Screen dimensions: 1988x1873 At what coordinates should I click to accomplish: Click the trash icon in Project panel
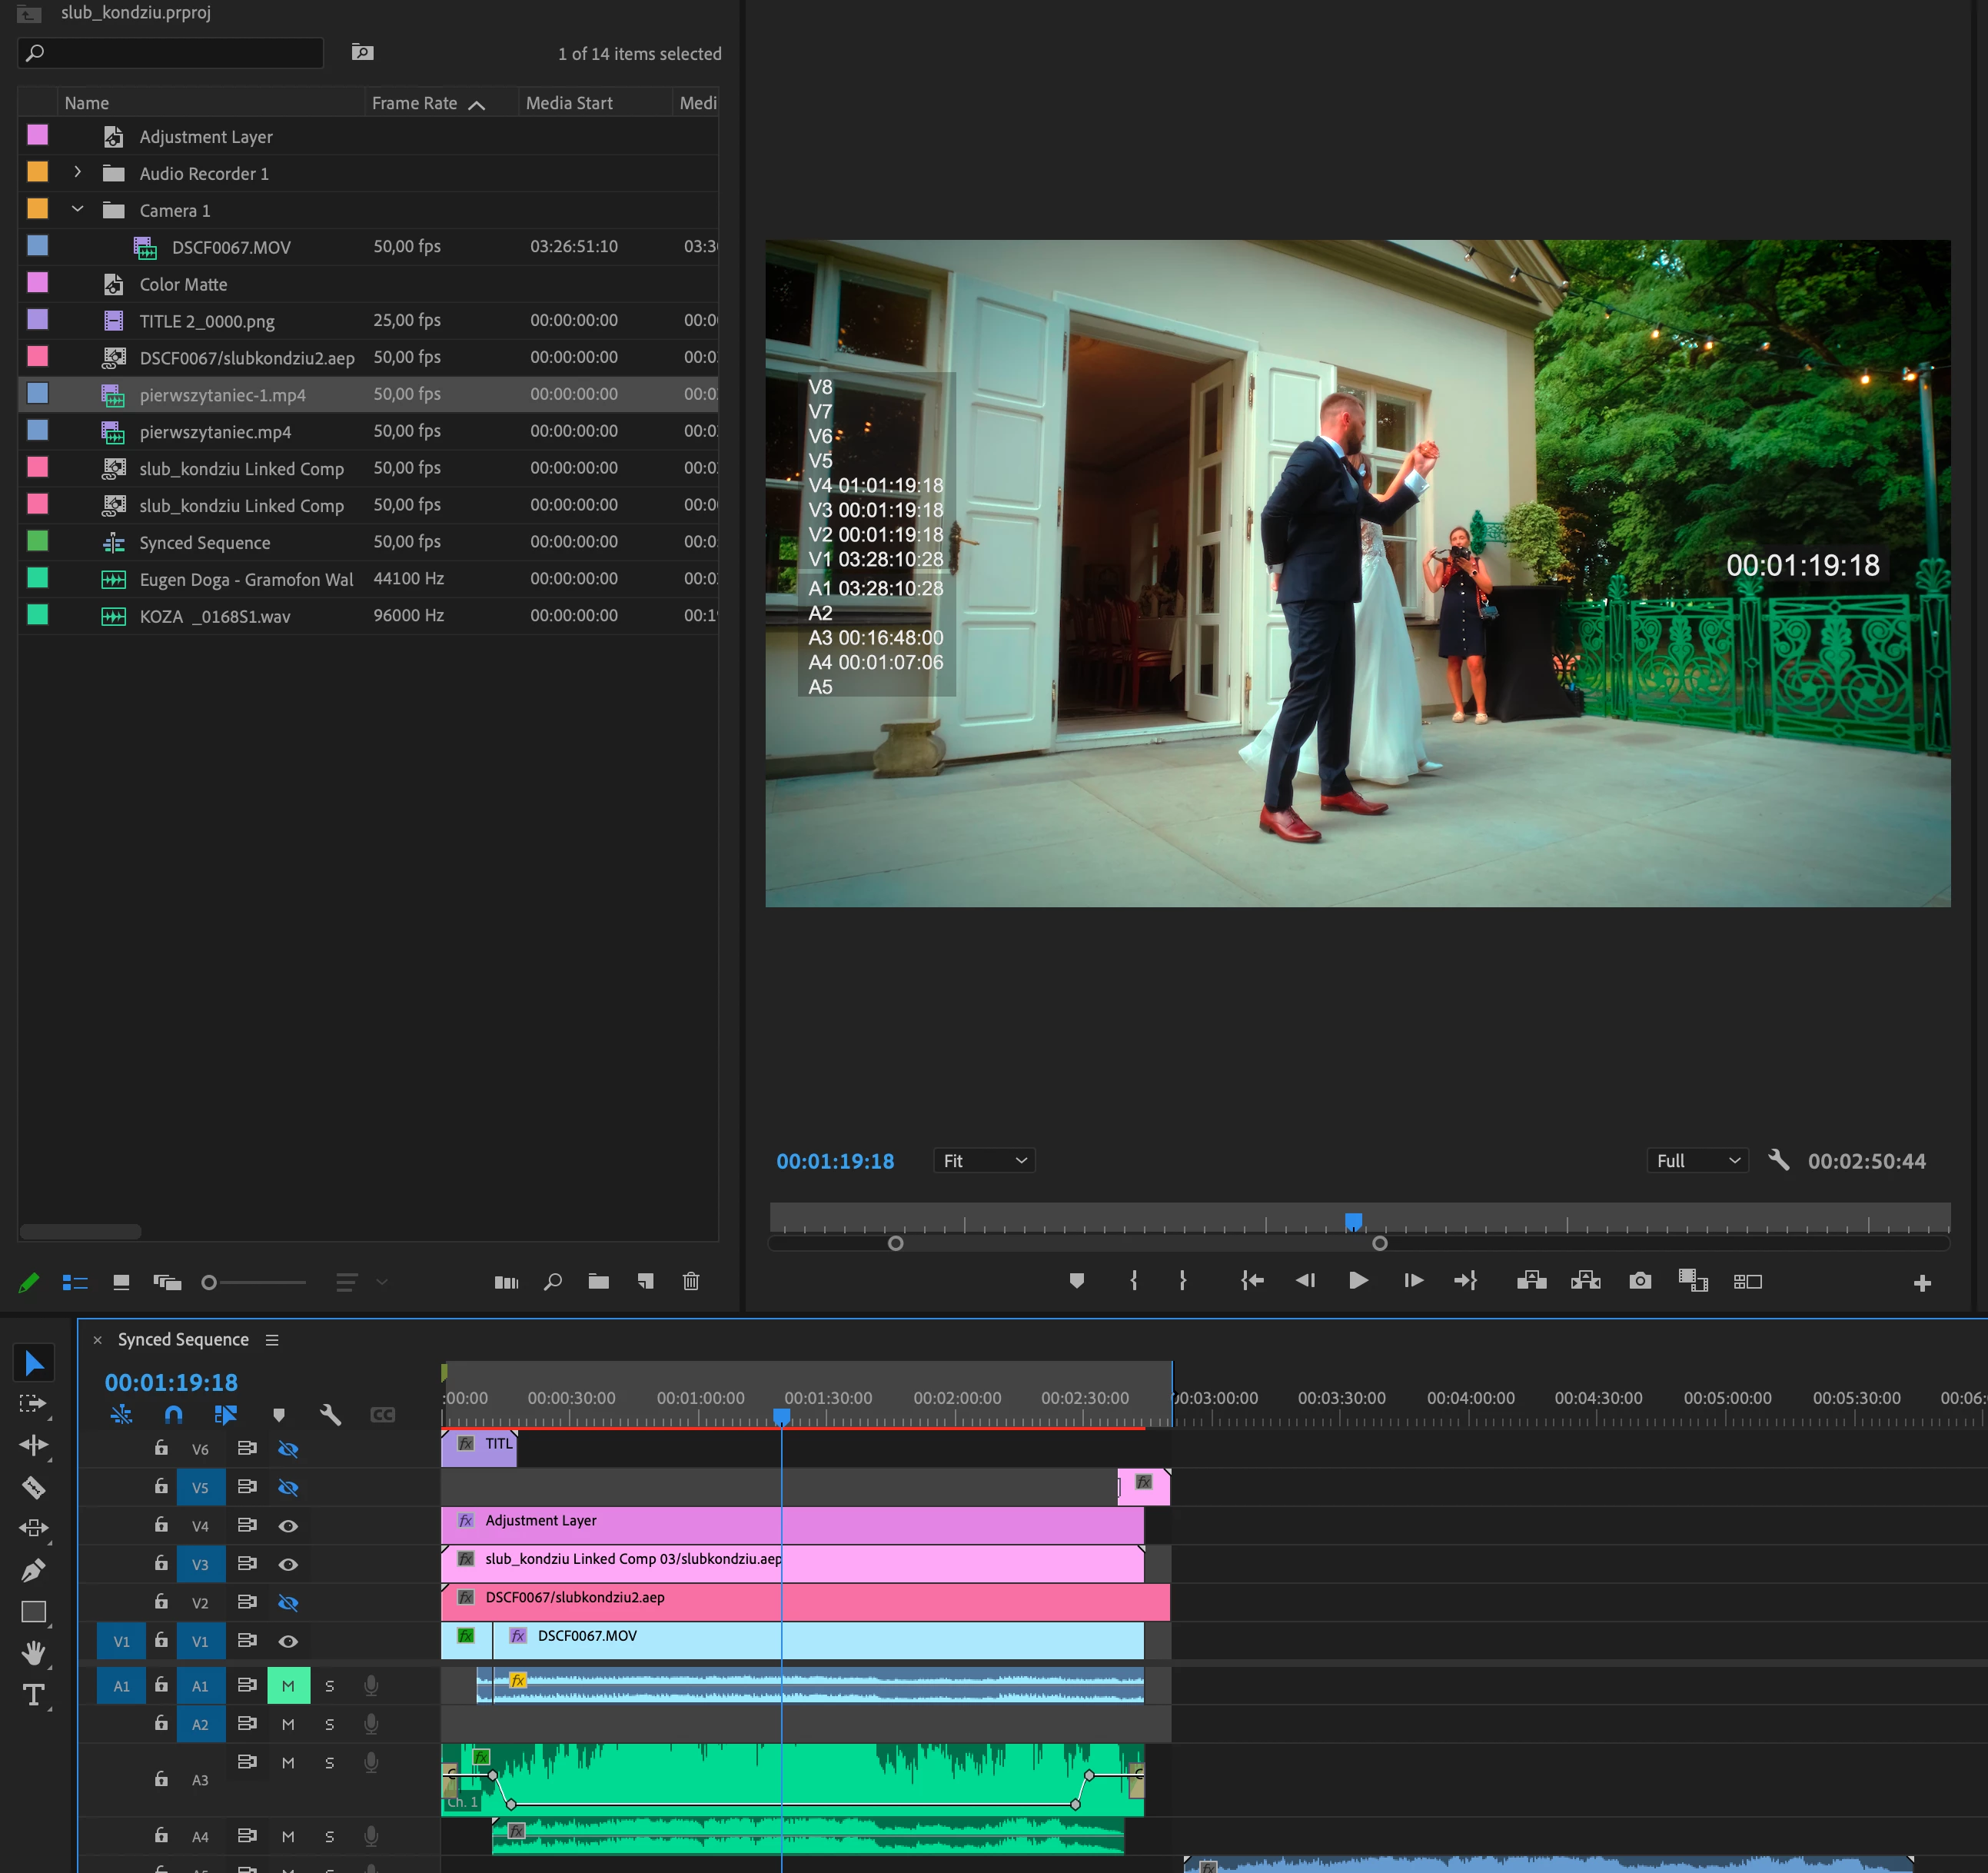click(690, 1282)
